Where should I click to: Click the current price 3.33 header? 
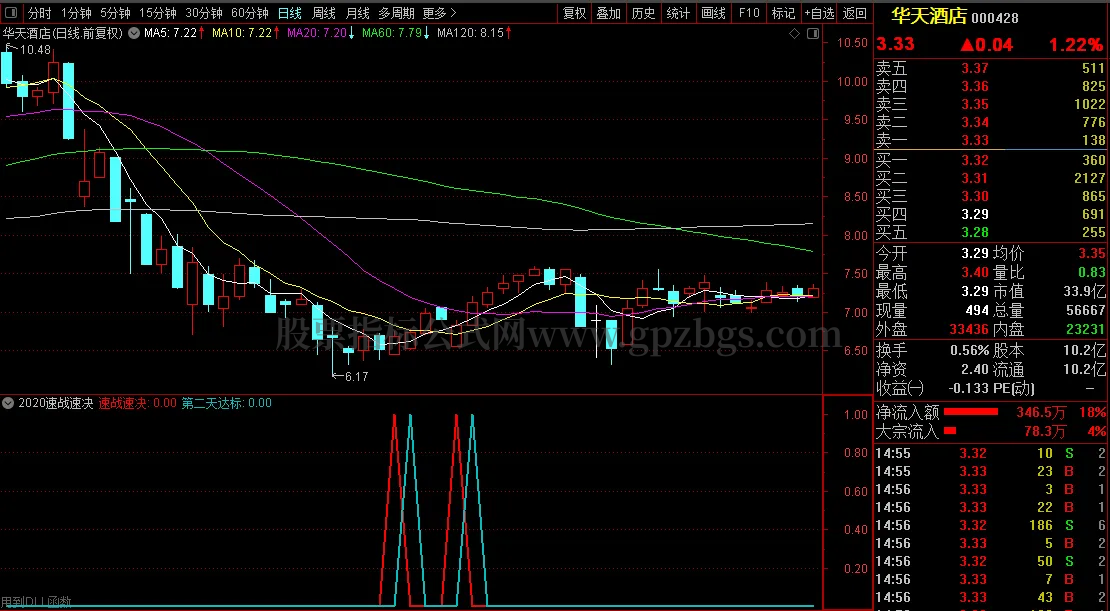pos(896,44)
